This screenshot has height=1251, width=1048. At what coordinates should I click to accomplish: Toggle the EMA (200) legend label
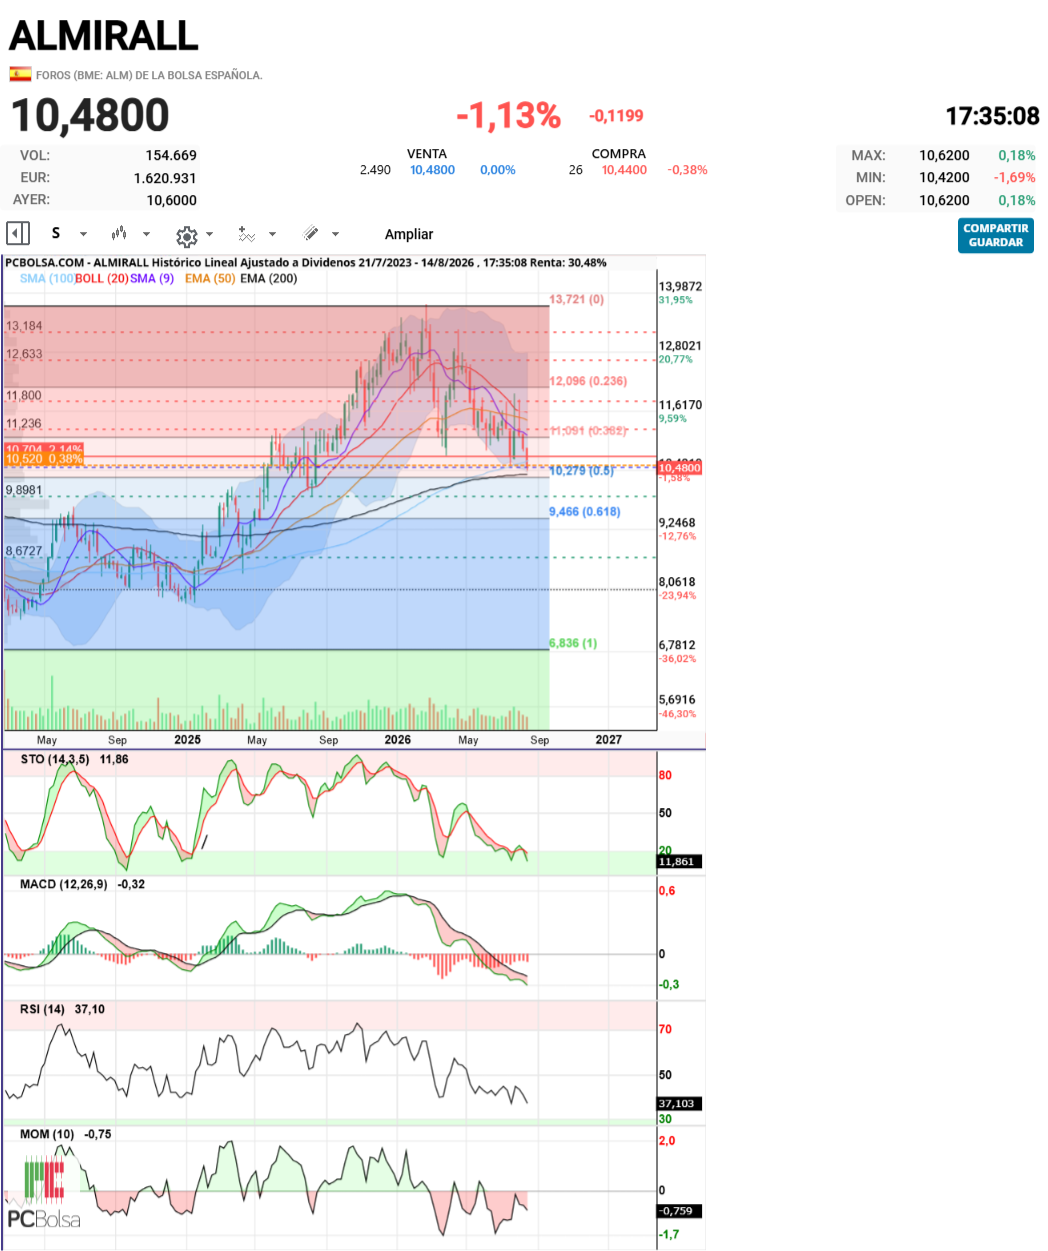[x=269, y=278]
